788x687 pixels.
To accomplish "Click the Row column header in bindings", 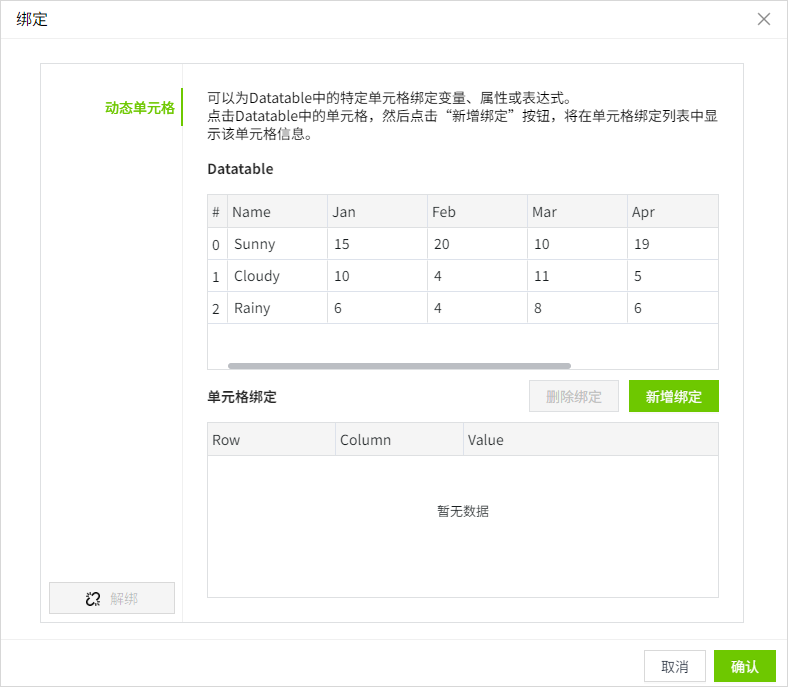I will tap(271, 440).
